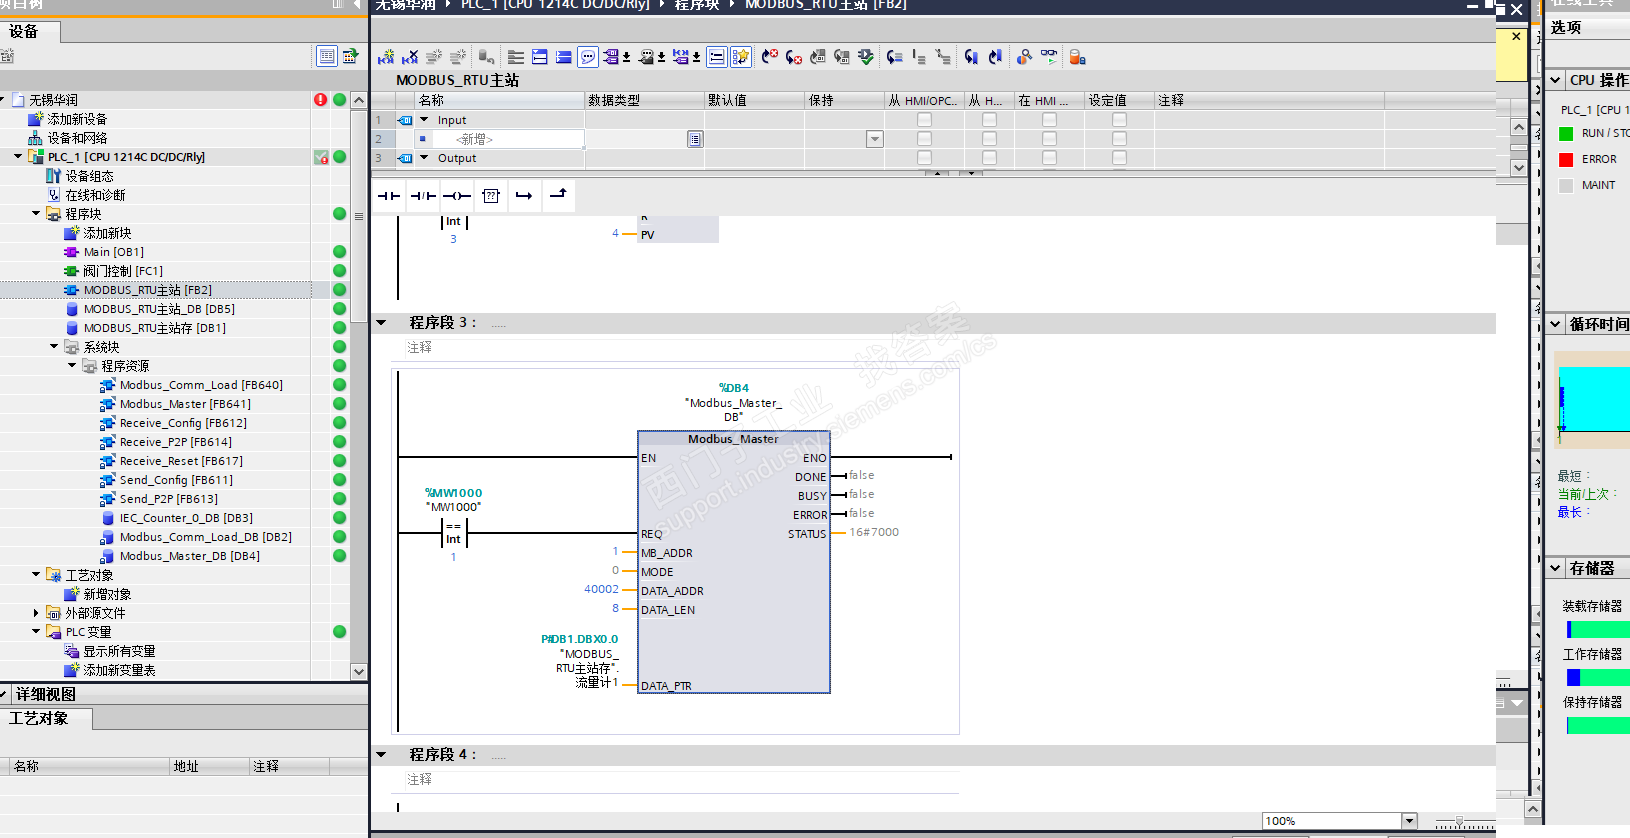The image size is (1630, 838).
Task: Expand the 外部源文件 folder
Action: click(36, 613)
